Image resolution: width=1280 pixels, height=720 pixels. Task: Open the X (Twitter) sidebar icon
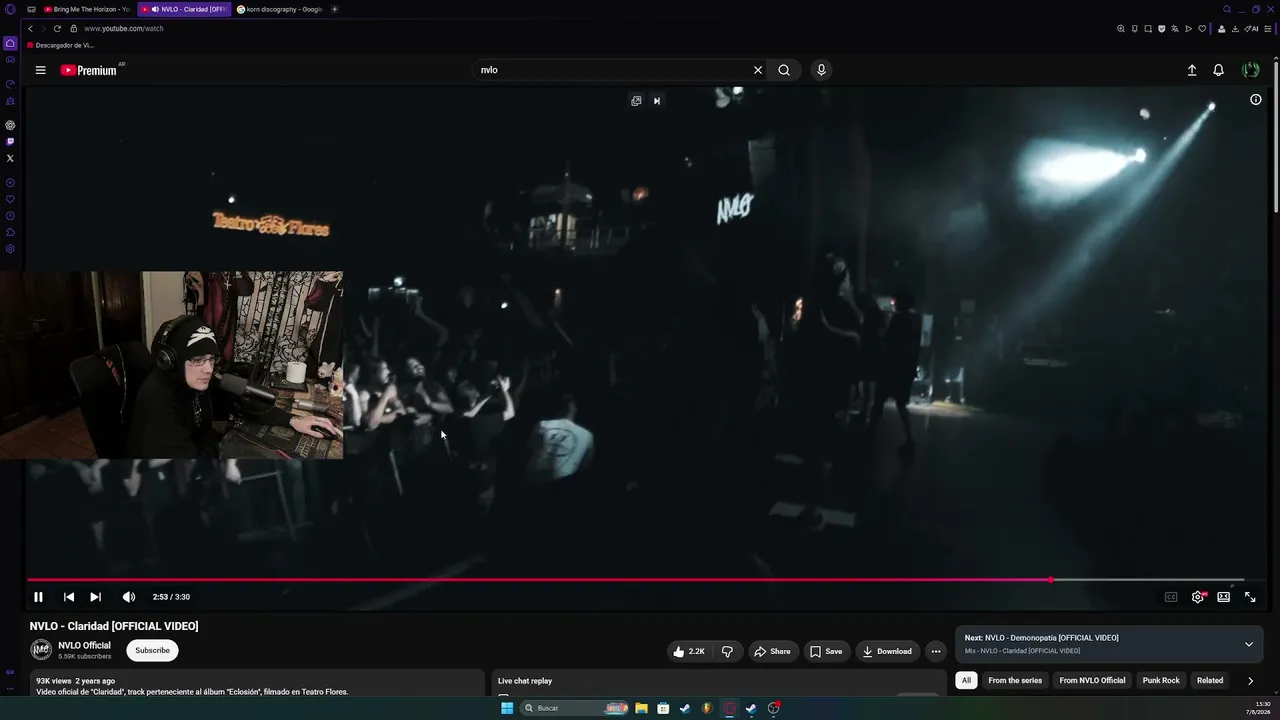point(10,158)
